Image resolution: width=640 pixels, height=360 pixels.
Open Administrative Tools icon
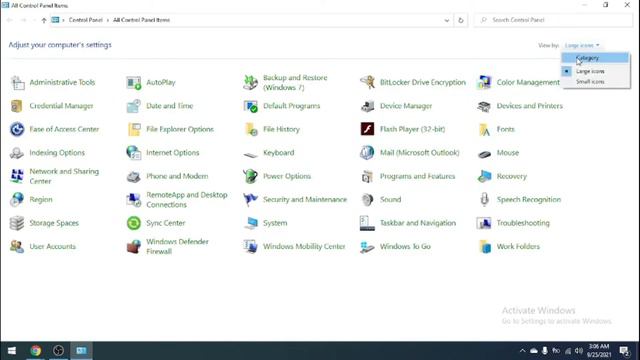pyautogui.click(x=17, y=82)
